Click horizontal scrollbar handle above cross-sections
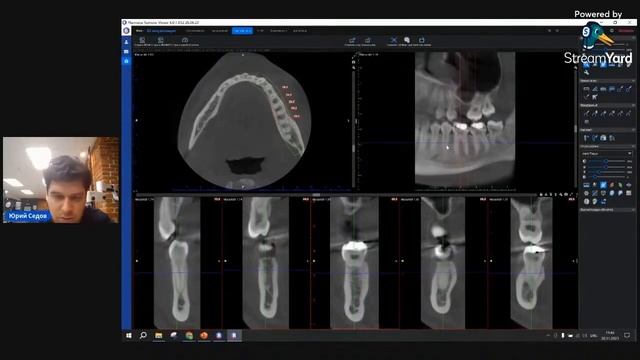640x360 pixels. (316, 195)
